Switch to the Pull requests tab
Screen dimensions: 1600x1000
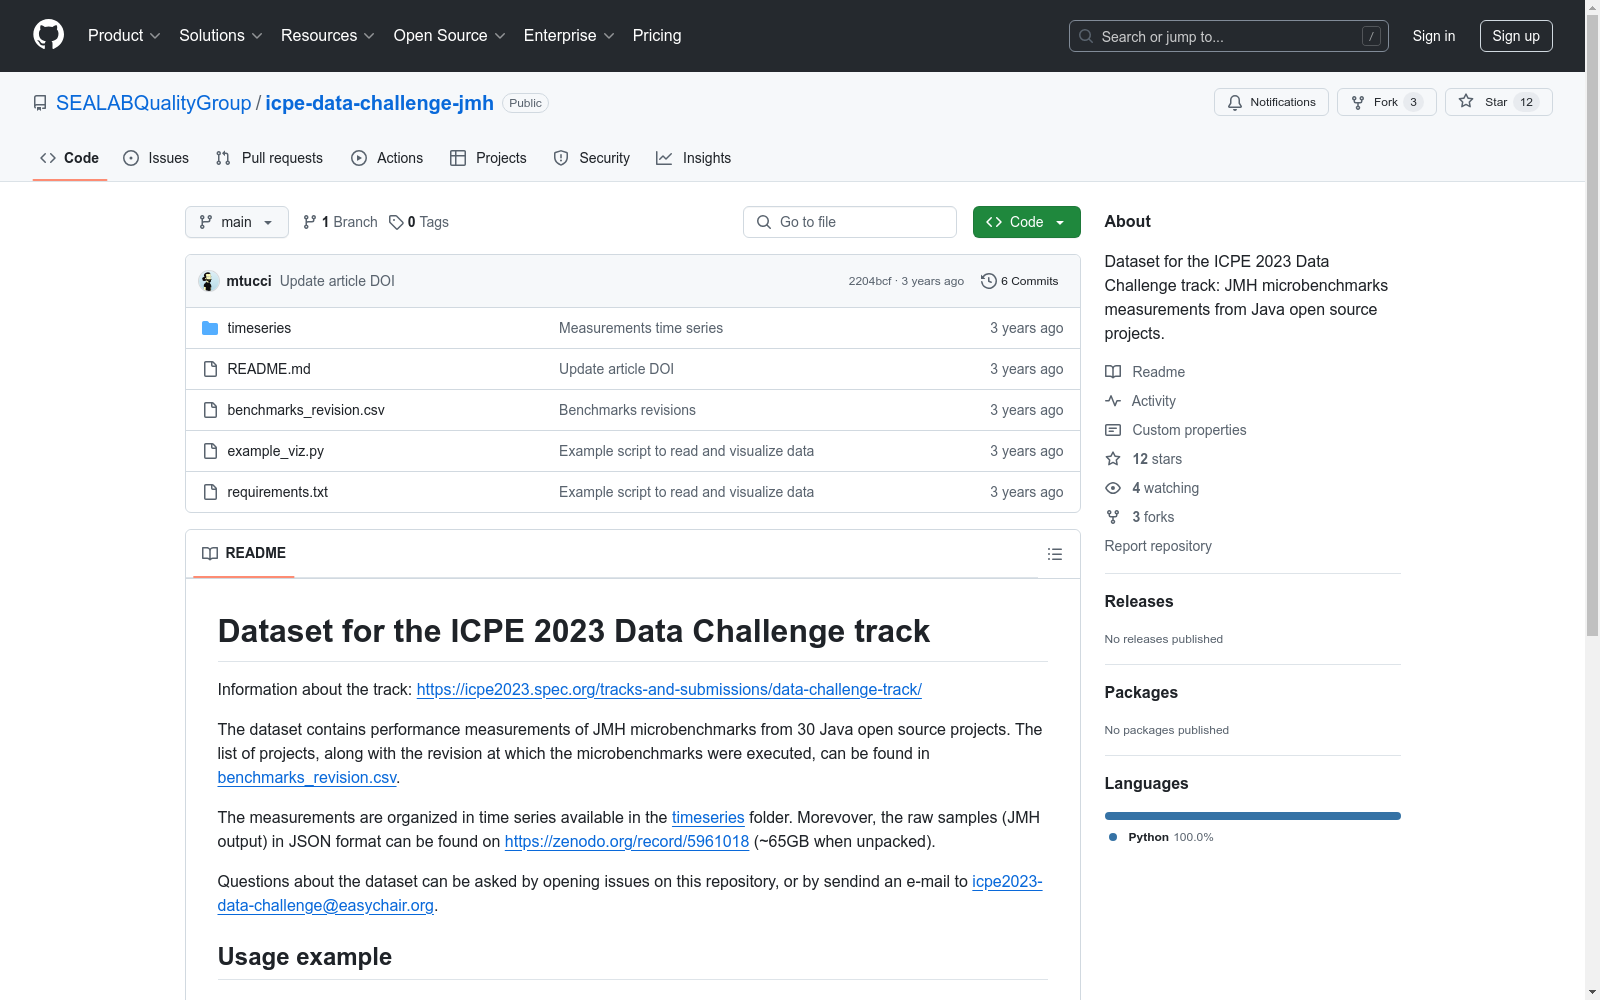tap(269, 158)
